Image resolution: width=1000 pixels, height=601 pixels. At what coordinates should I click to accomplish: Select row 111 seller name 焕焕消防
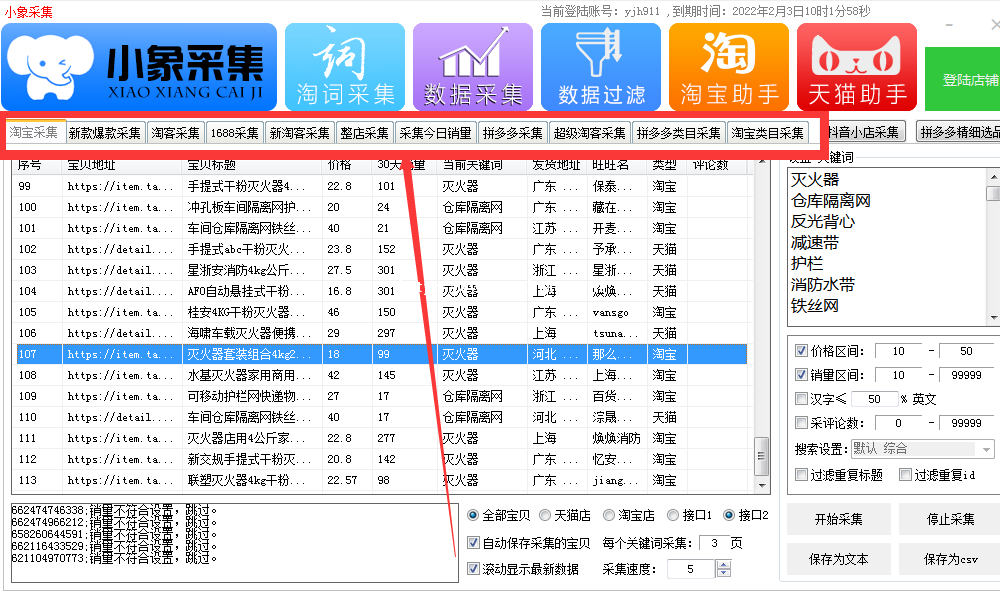[x=617, y=438]
